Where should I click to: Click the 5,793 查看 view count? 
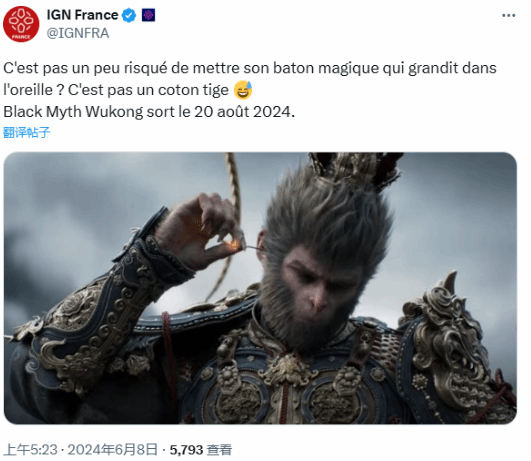[x=201, y=450]
